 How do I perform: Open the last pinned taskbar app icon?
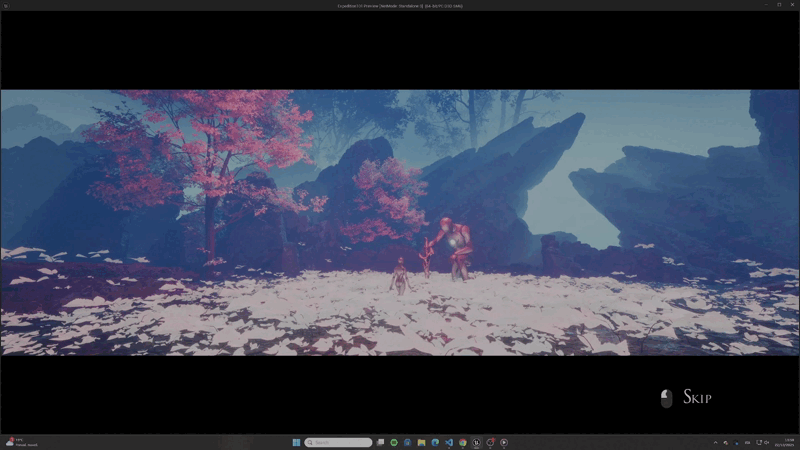(504, 442)
